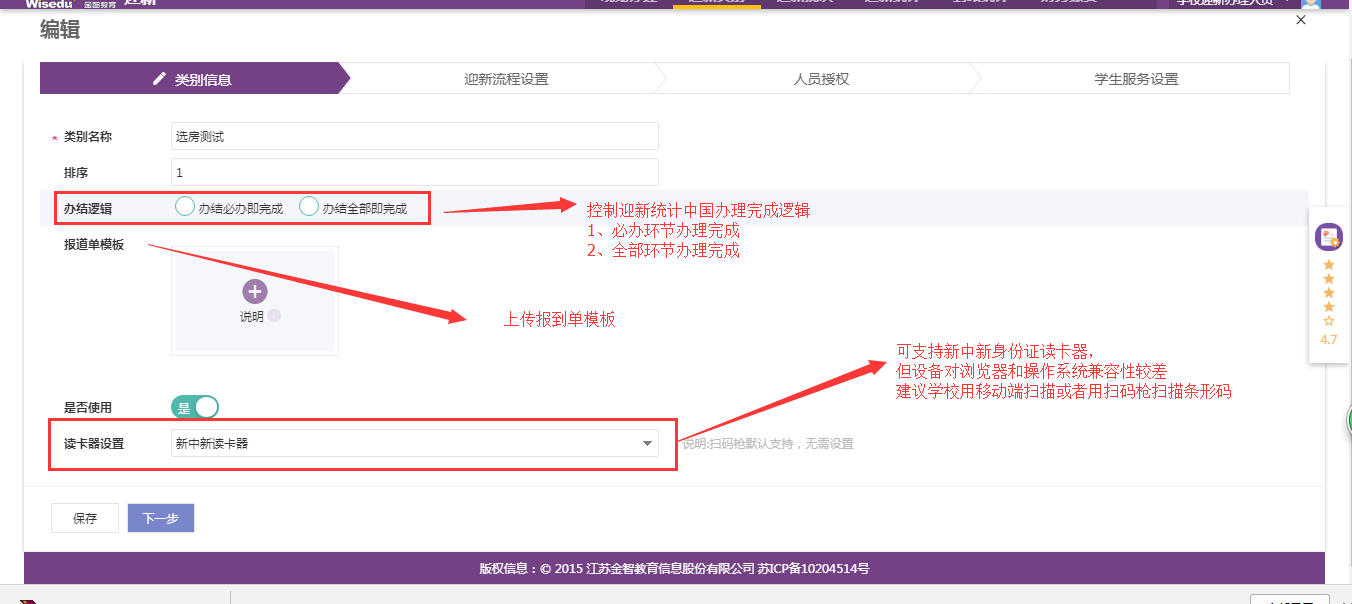Image resolution: width=1352 pixels, height=604 pixels.
Task: Open the floating widget icon above the stars
Action: [1329, 237]
